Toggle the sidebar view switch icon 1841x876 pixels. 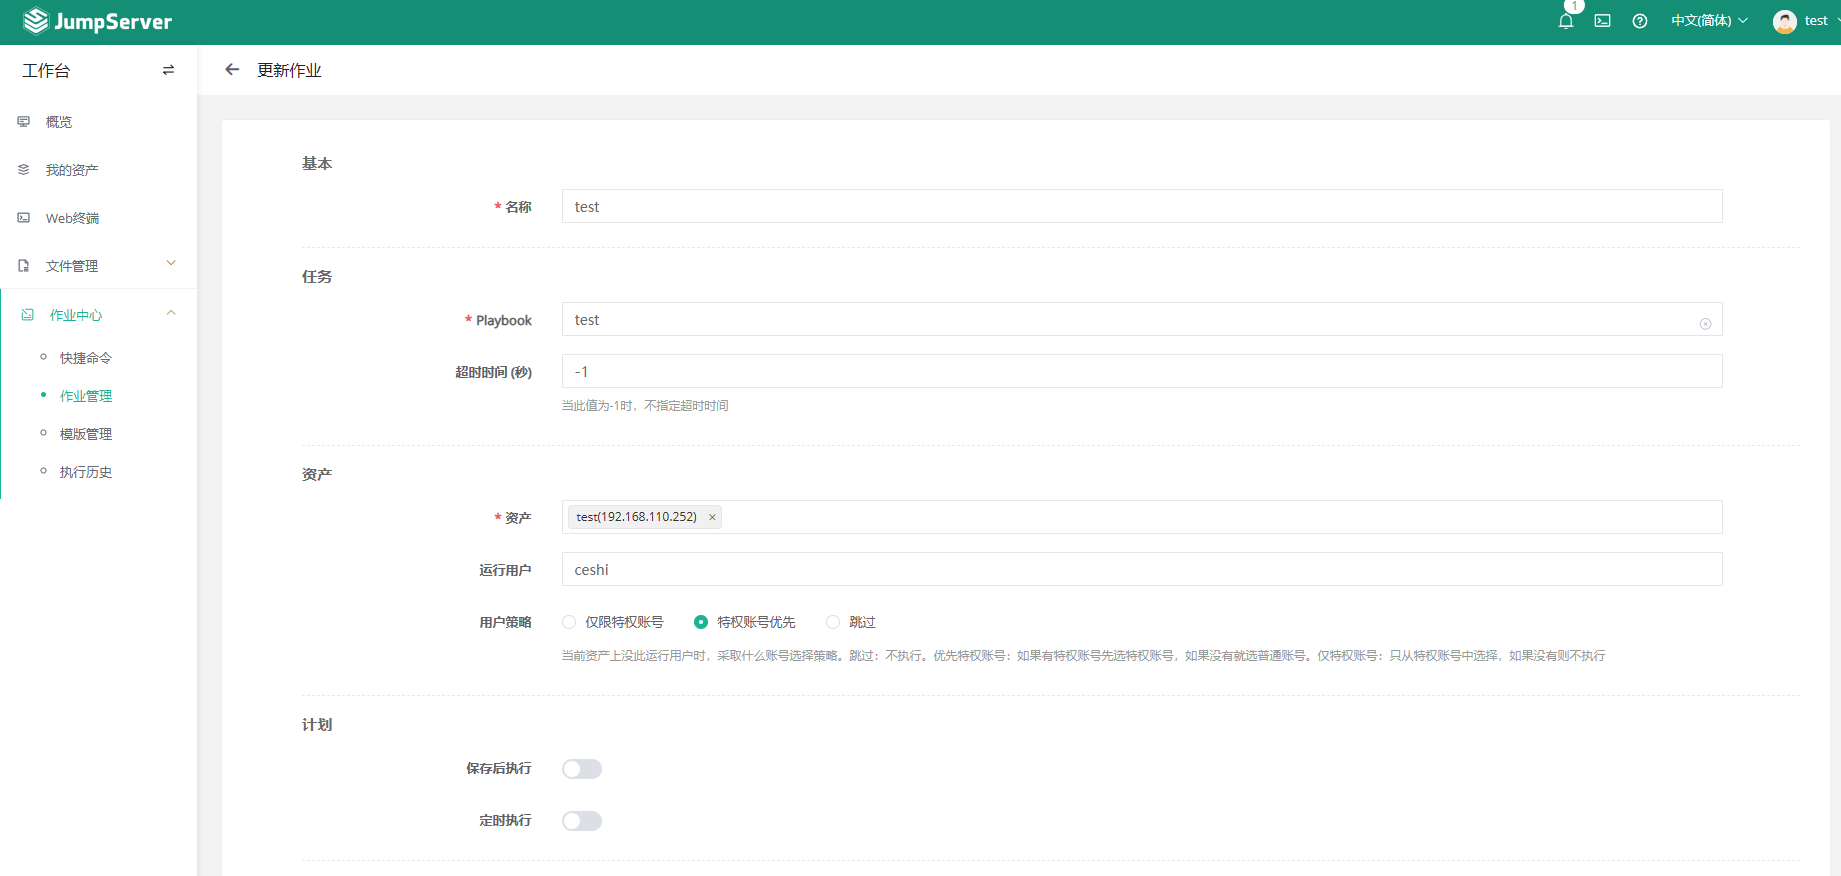tap(168, 70)
